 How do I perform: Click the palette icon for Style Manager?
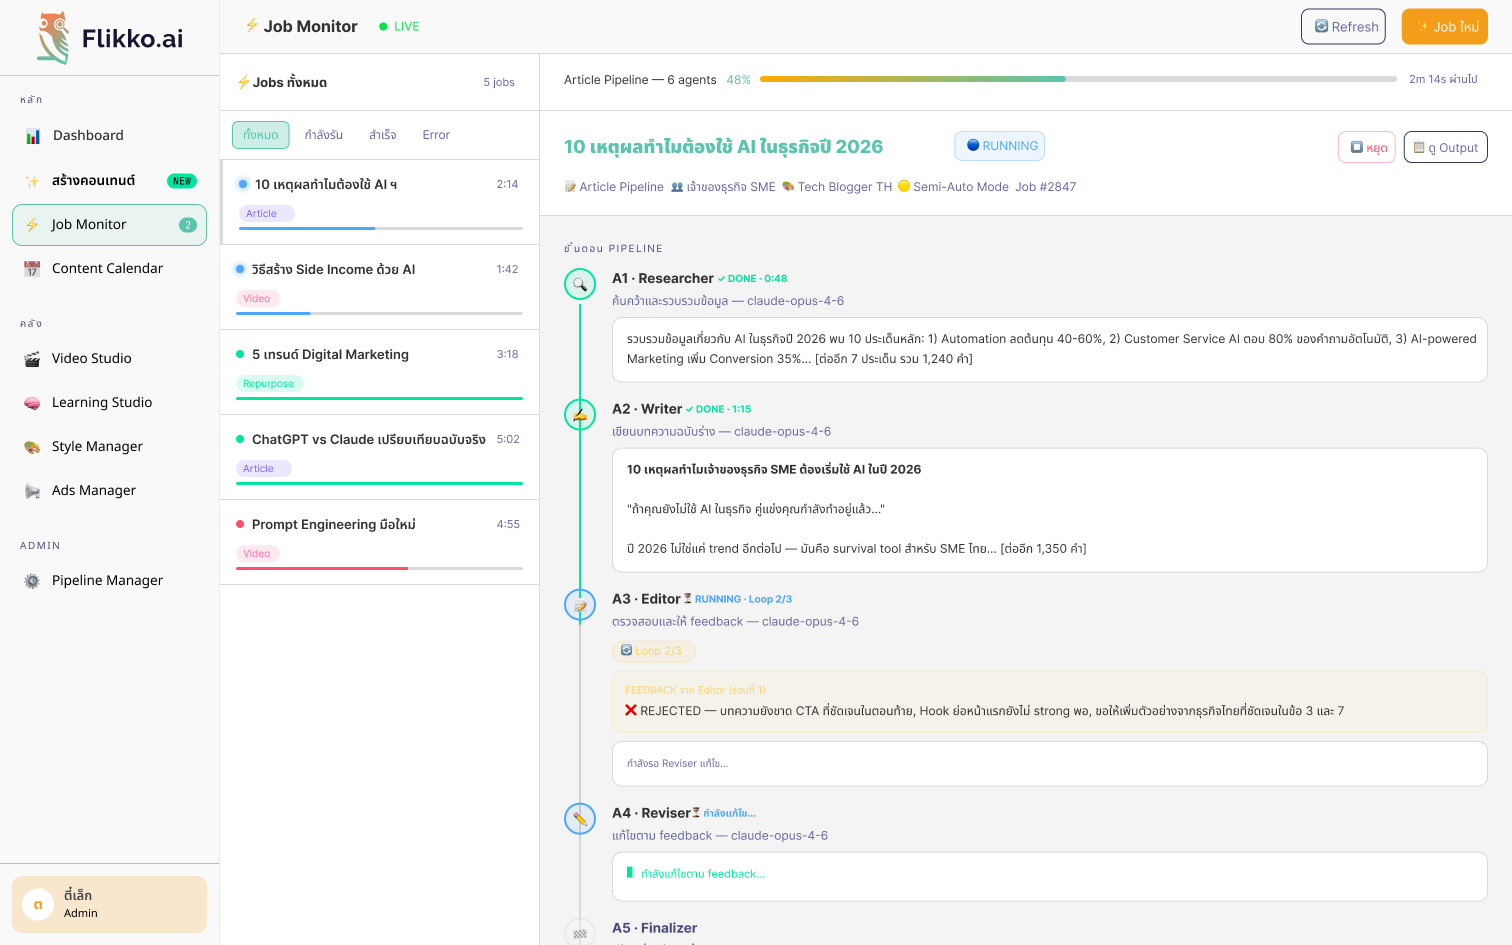(32, 447)
